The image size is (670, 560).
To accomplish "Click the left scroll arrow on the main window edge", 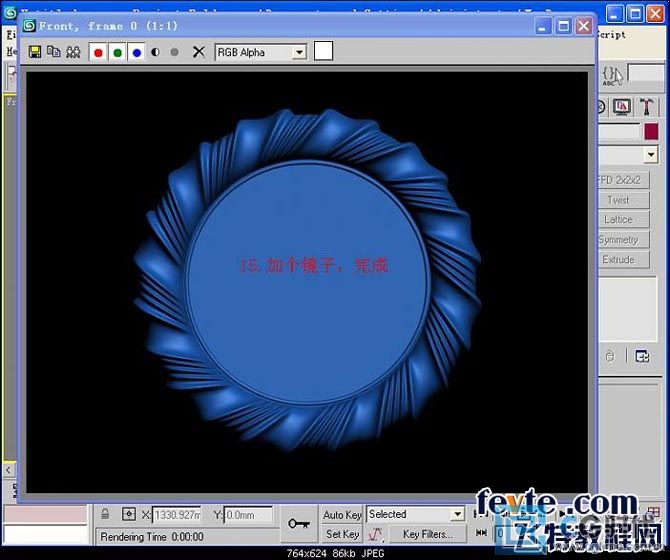I will [x=9, y=470].
